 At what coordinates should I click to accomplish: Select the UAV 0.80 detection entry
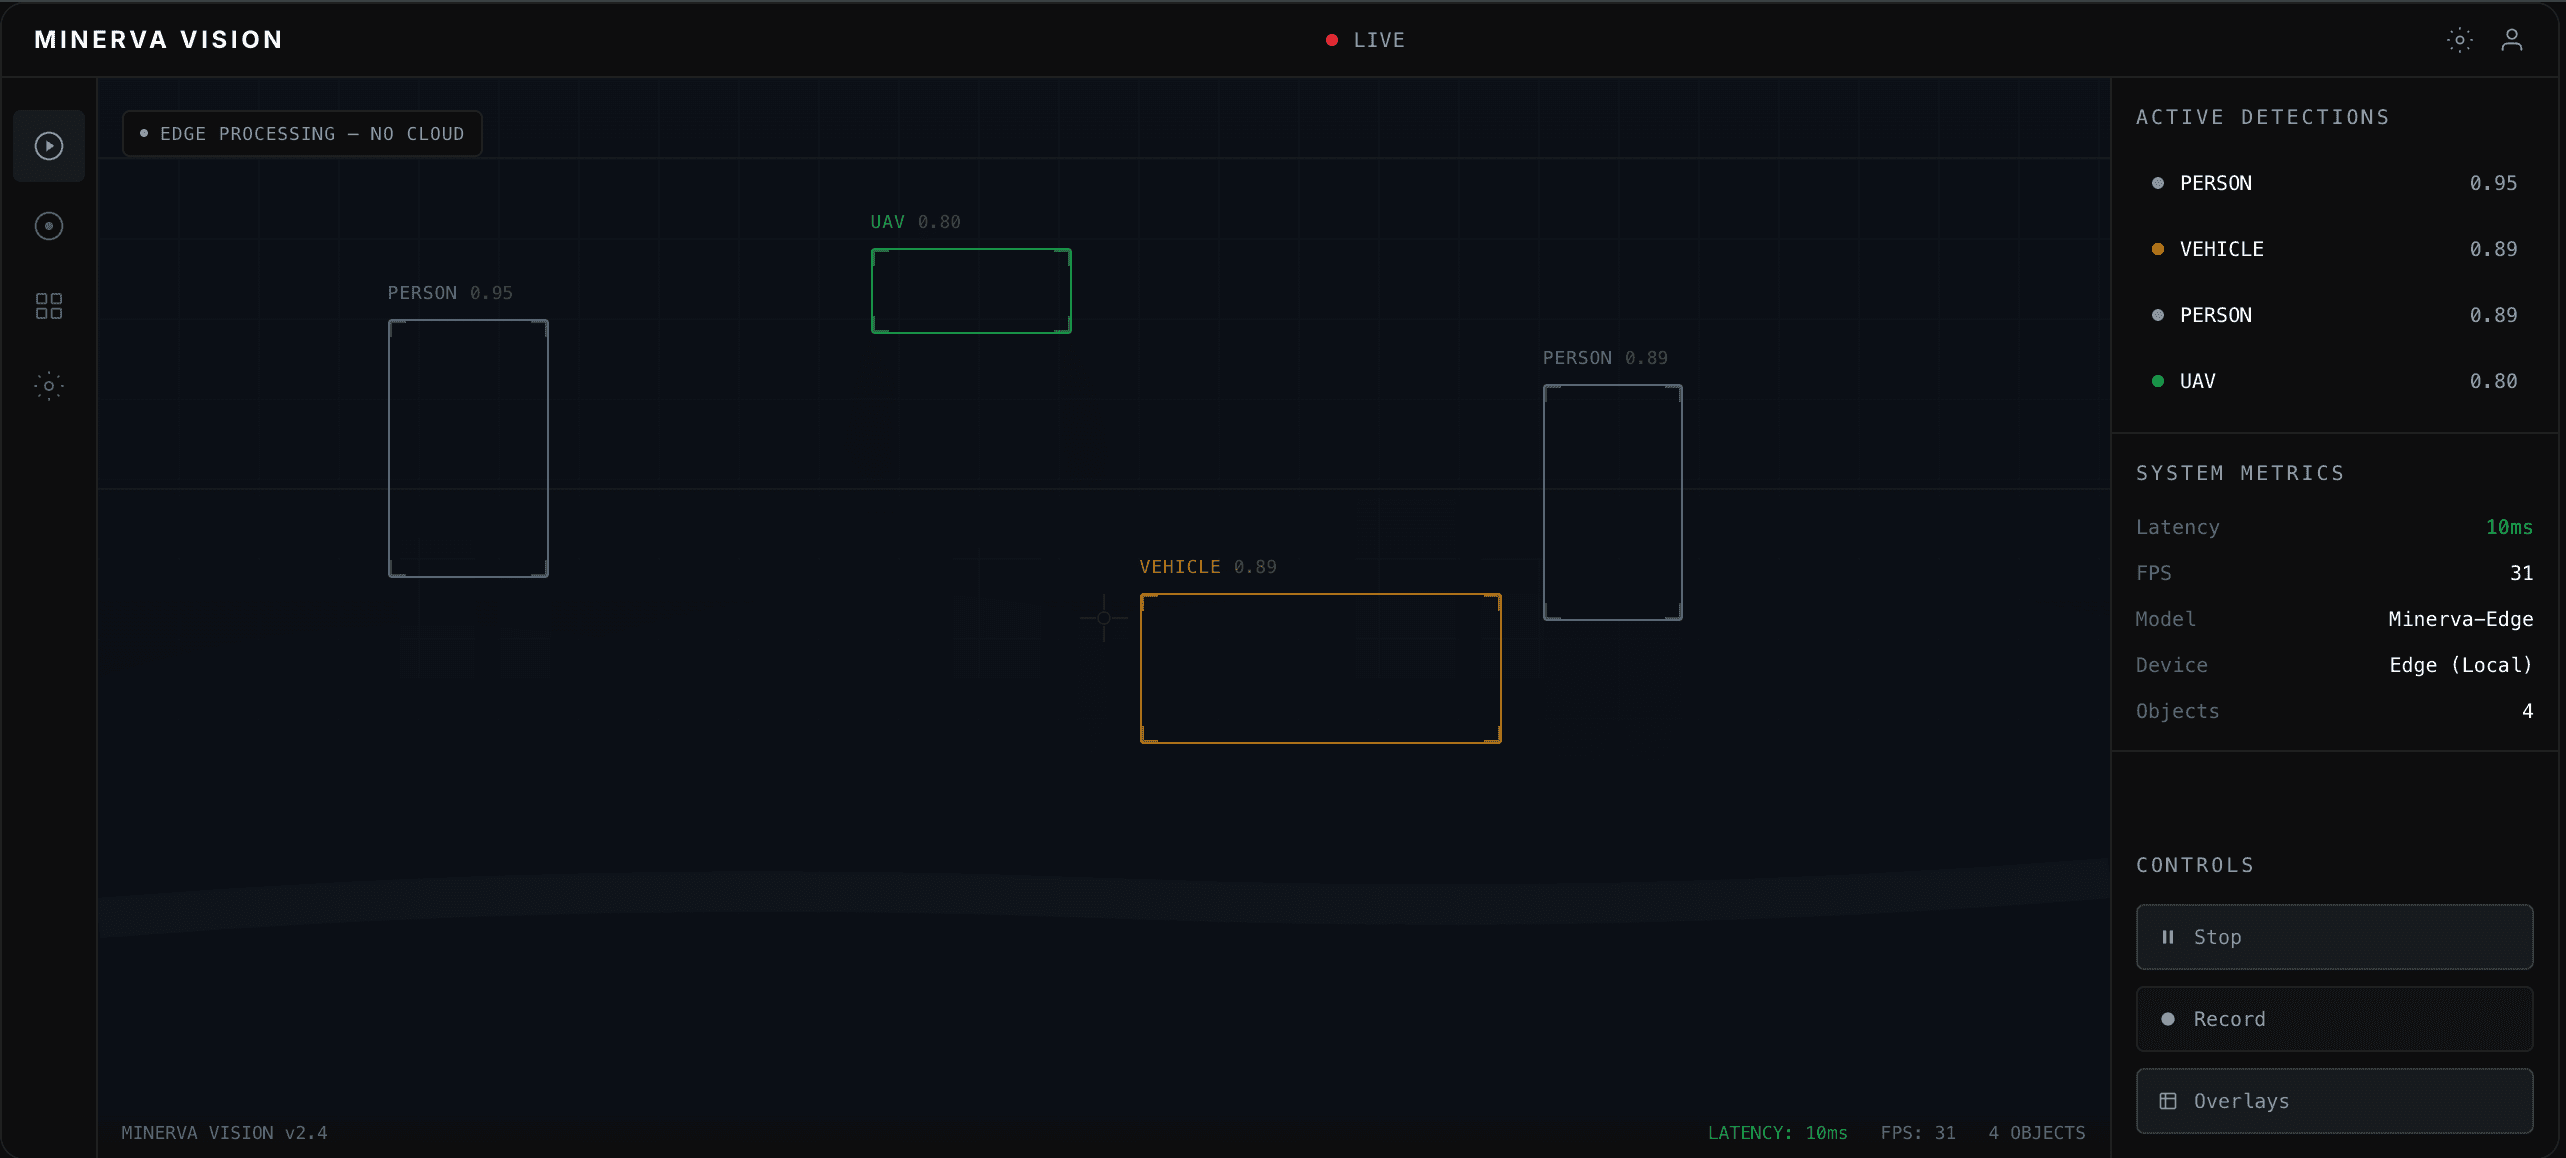2334,381
